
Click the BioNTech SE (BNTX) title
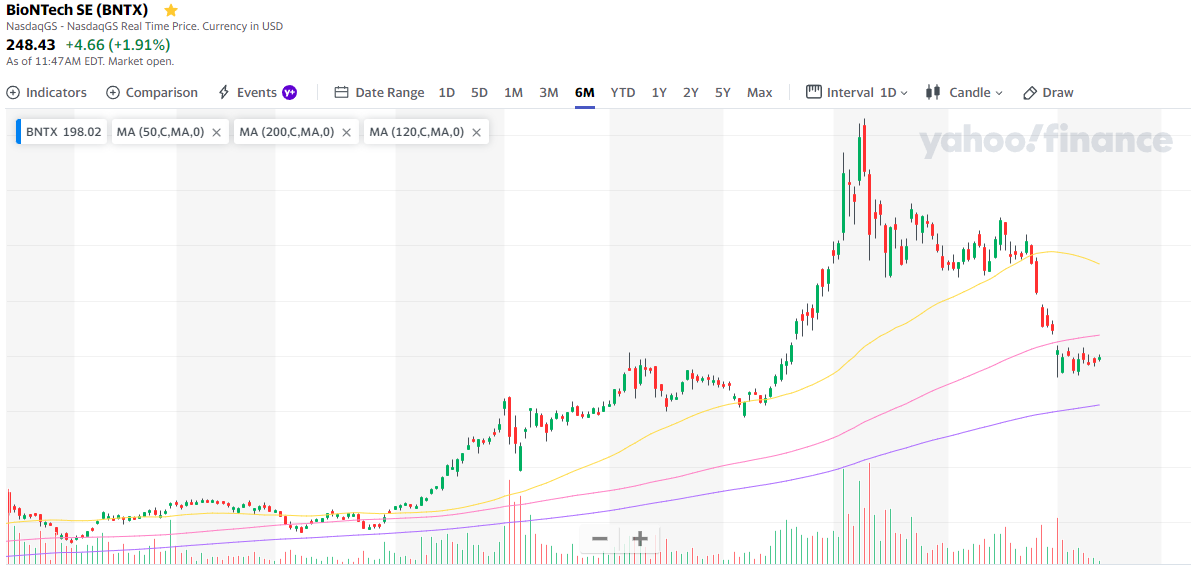77,10
